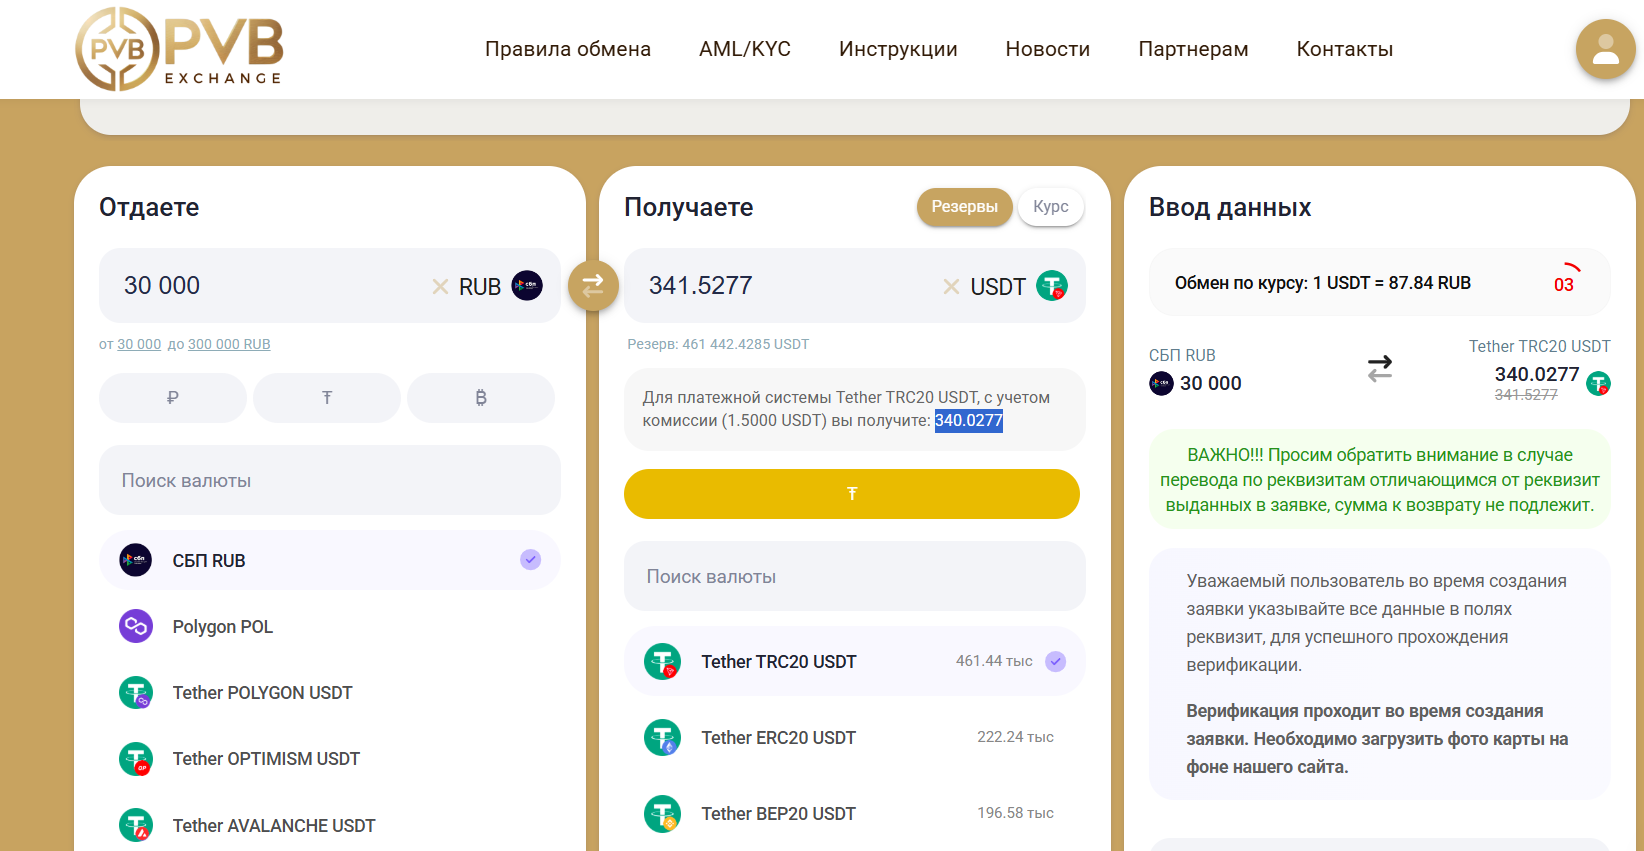The height and width of the screenshot is (851, 1644).
Task: Click the give currency search field
Action: click(x=330, y=480)
